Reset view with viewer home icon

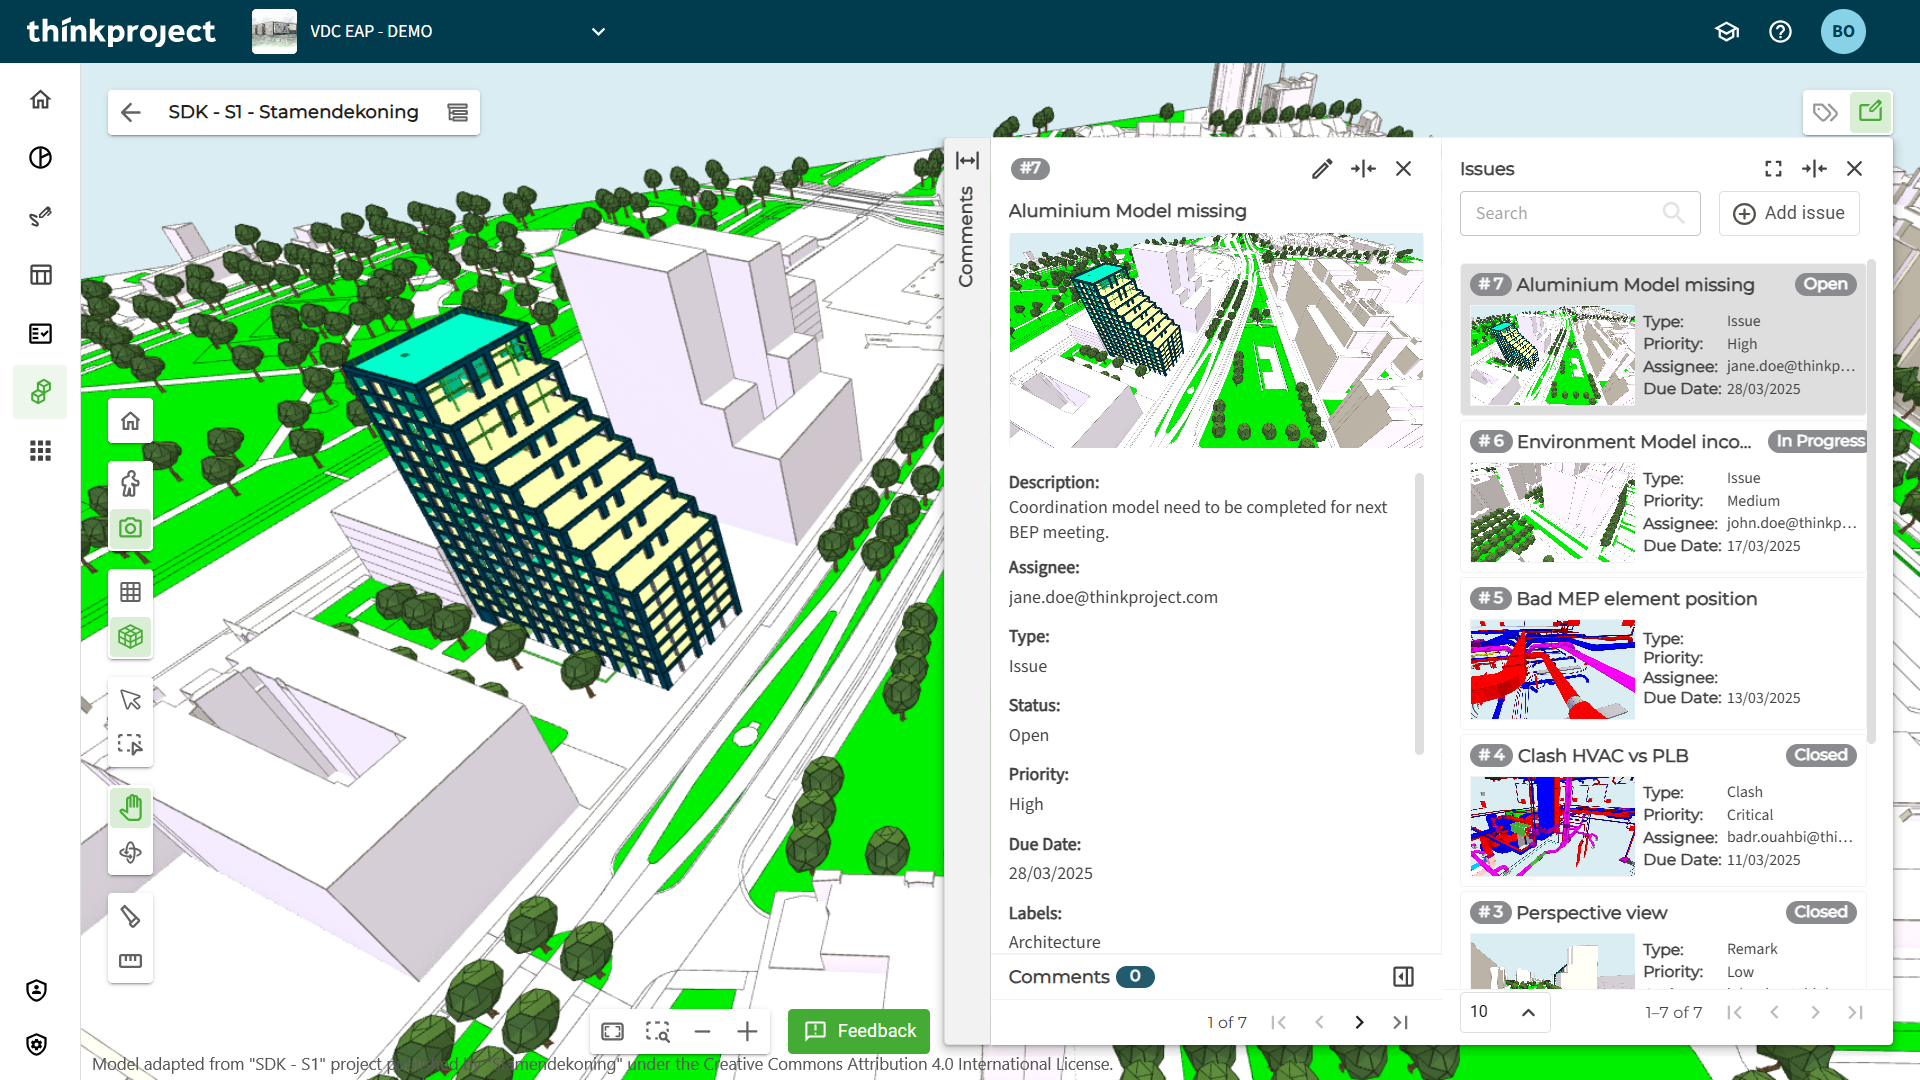[130, 421]
